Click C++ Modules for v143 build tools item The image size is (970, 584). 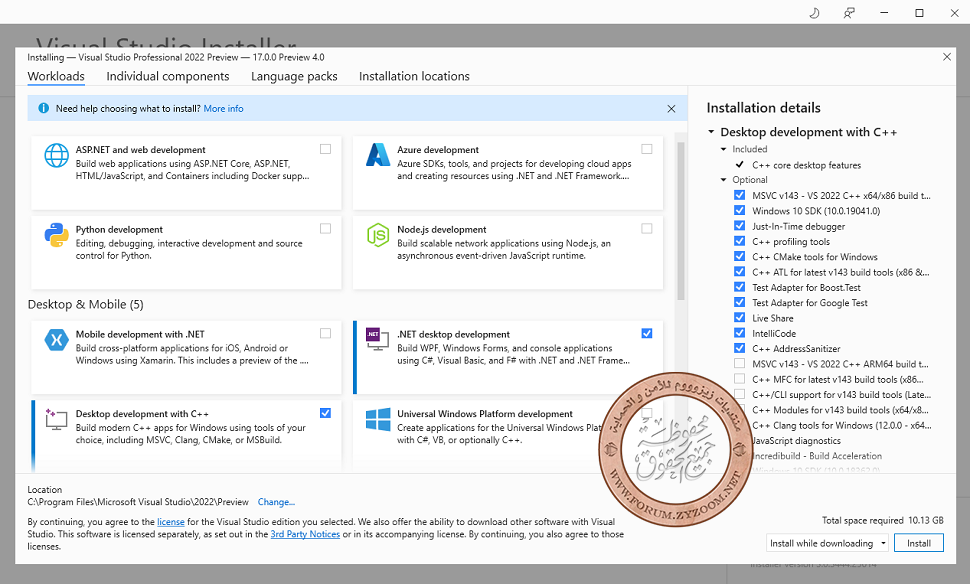(840, 410)
